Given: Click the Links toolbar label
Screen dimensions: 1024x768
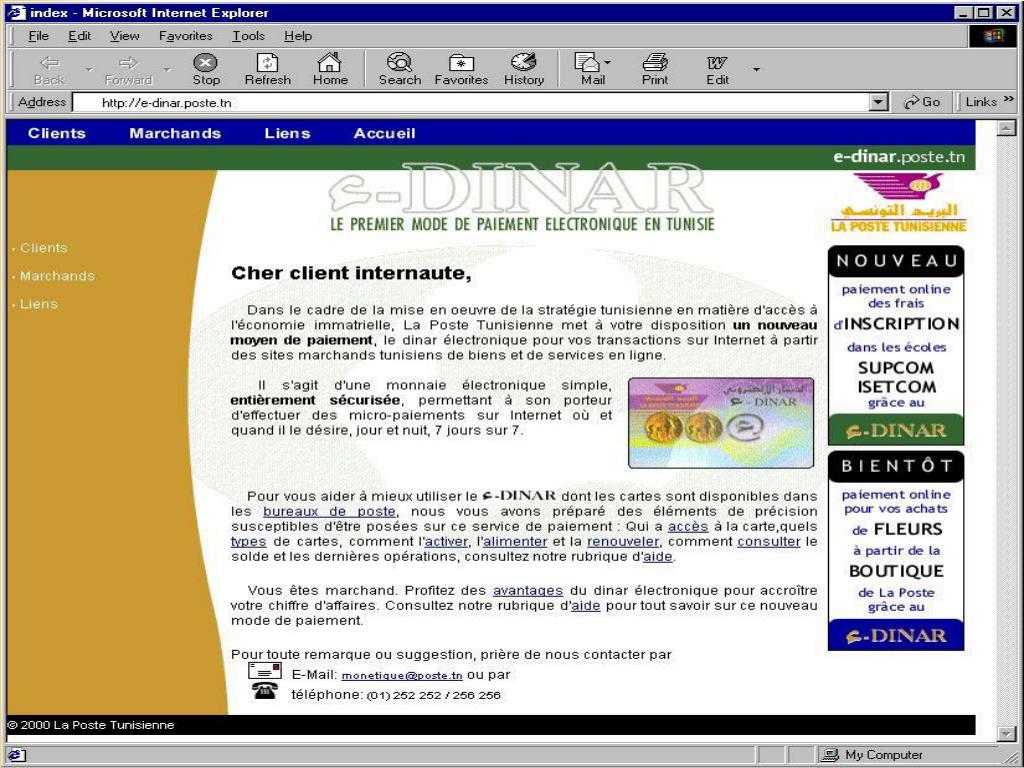Looking at the screenshot, I should pos(981,102).
